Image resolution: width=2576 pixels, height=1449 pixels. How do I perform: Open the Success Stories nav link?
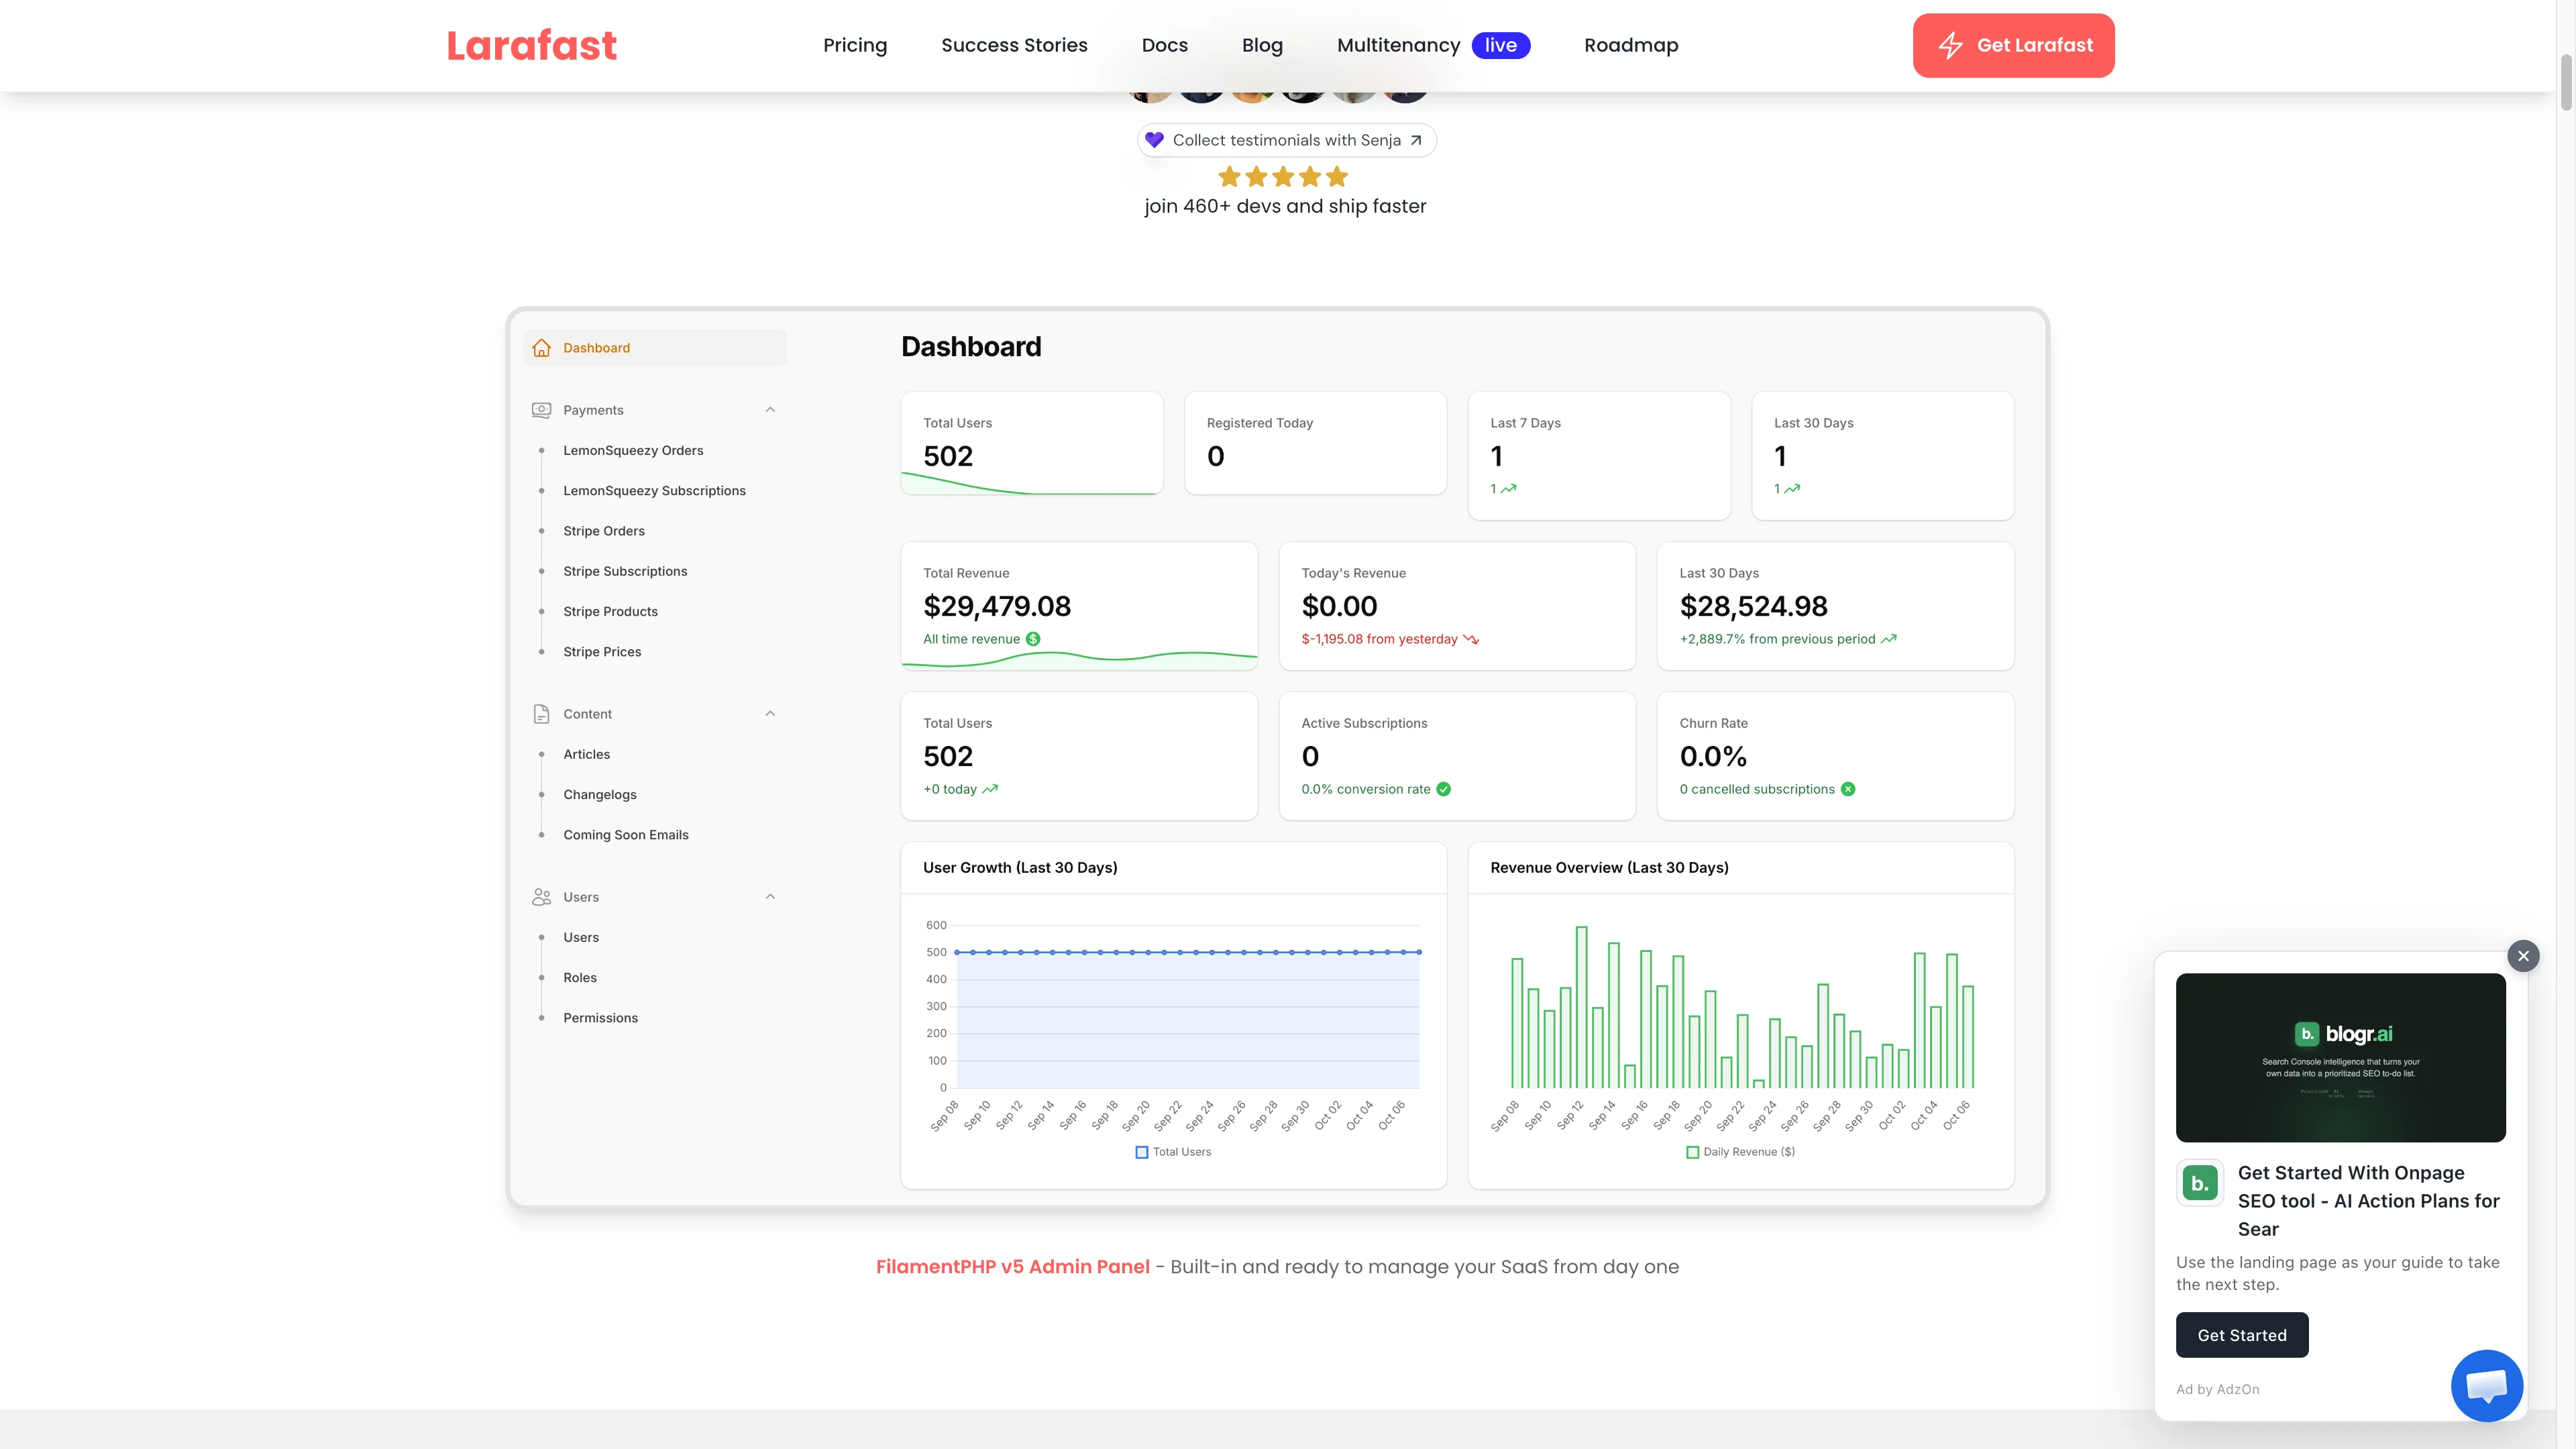click(x=1014, y=45)
